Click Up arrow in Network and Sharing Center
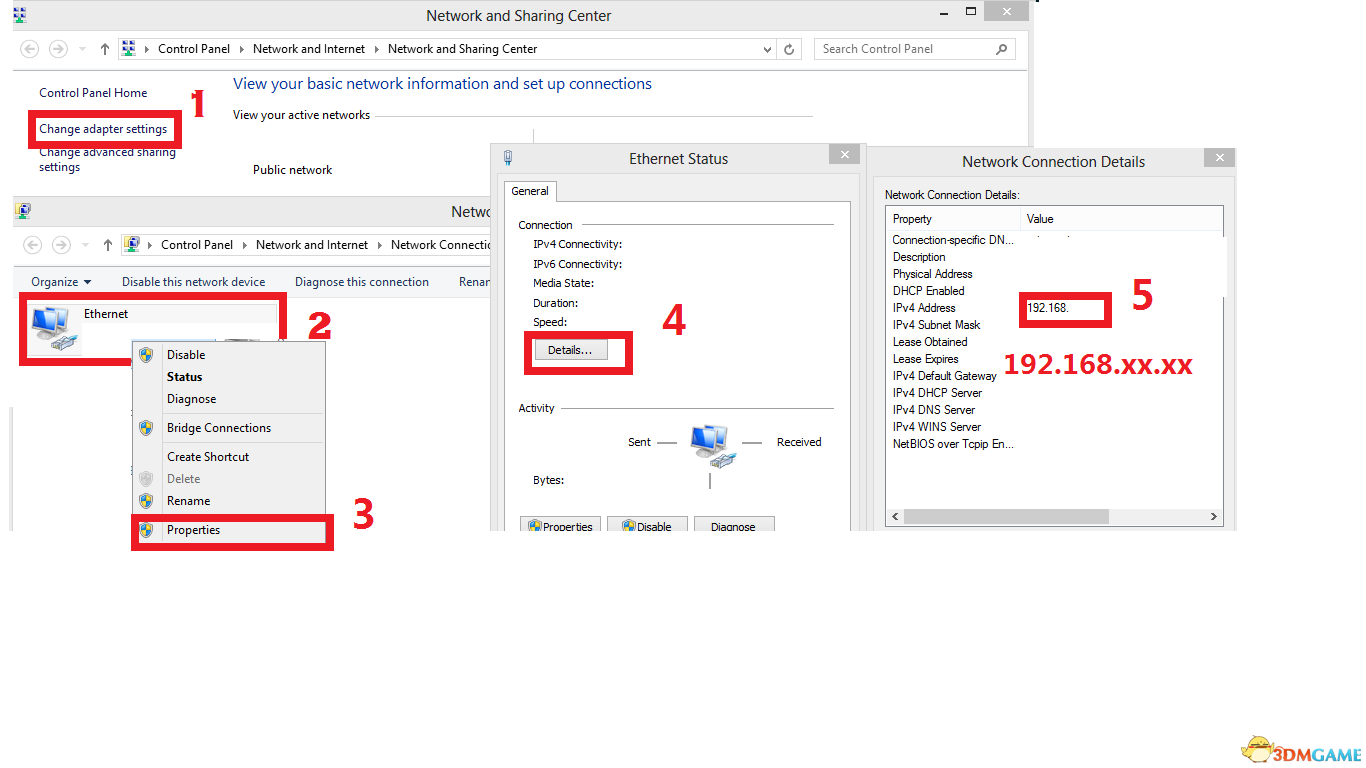Image resolution: width=1366 pixels, height=768 pixels. click(106, 49)
